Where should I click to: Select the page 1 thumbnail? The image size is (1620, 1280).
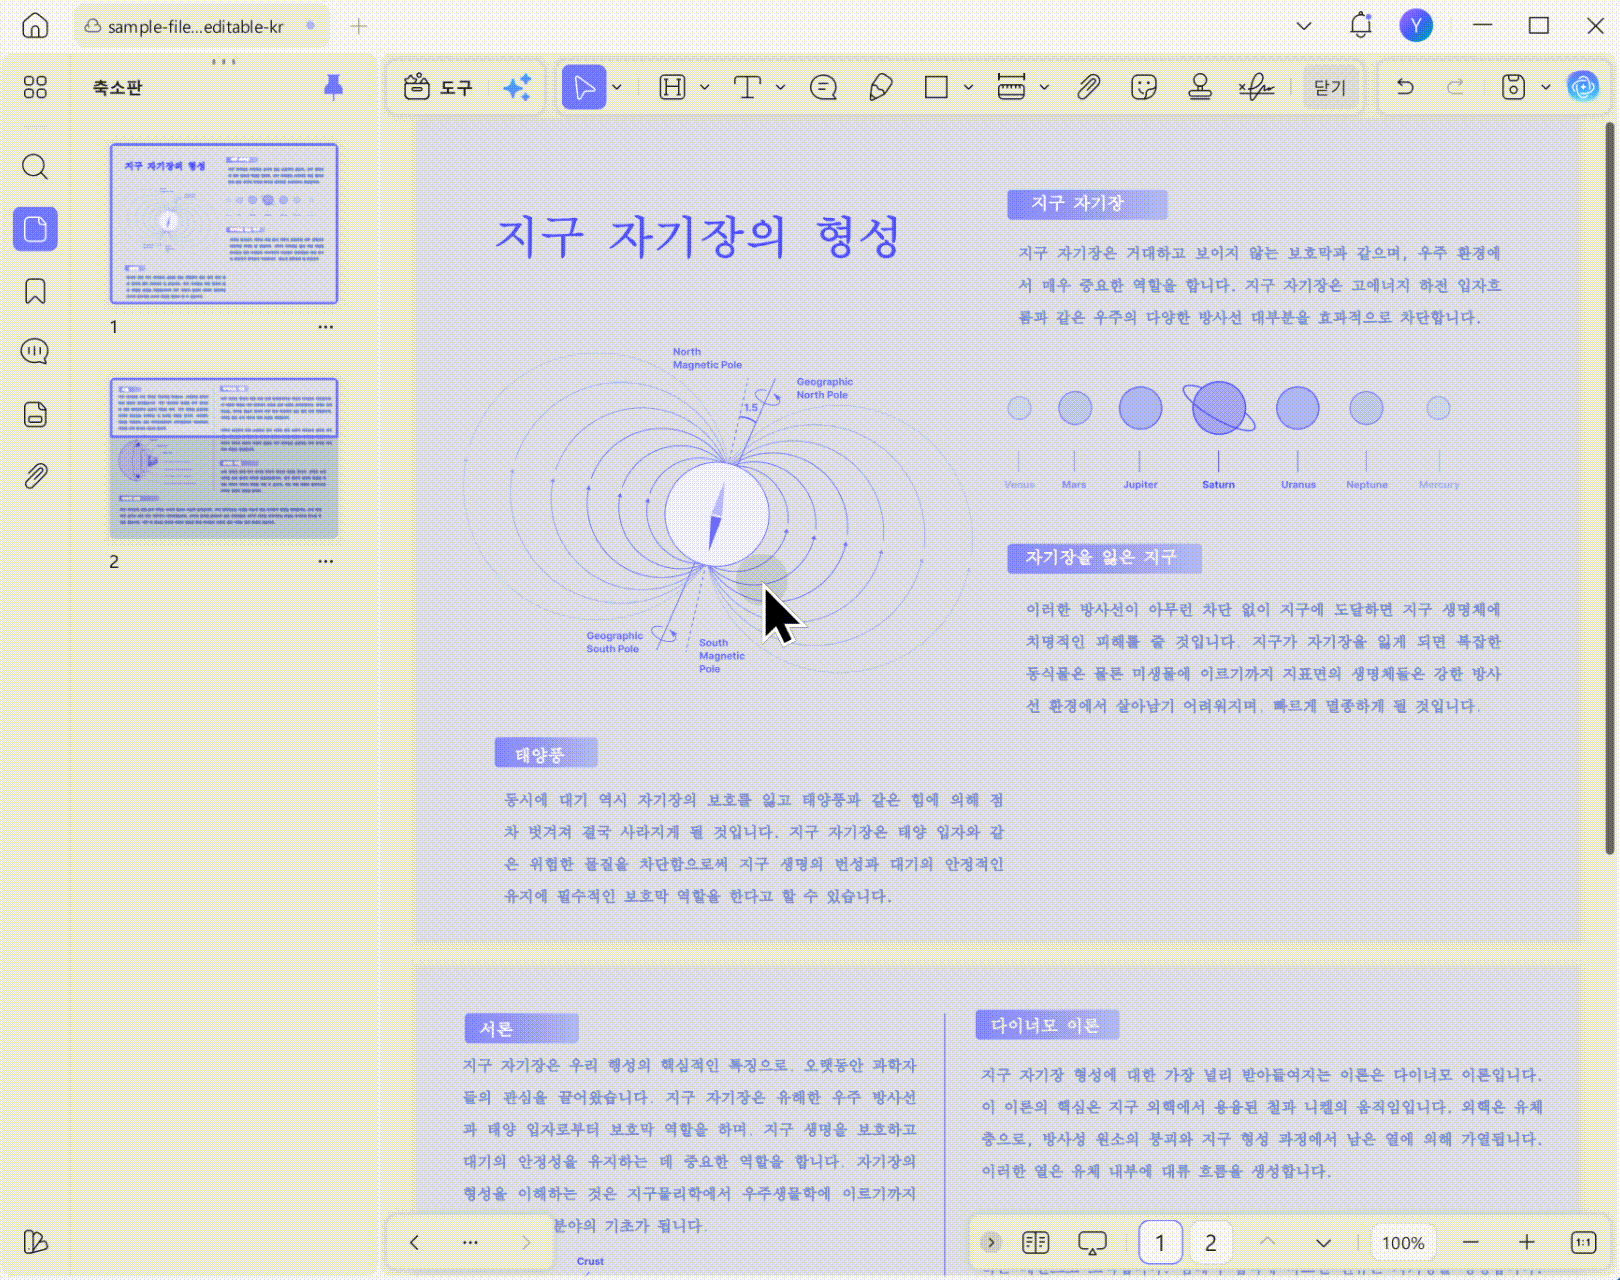click(x=224, y=223)
